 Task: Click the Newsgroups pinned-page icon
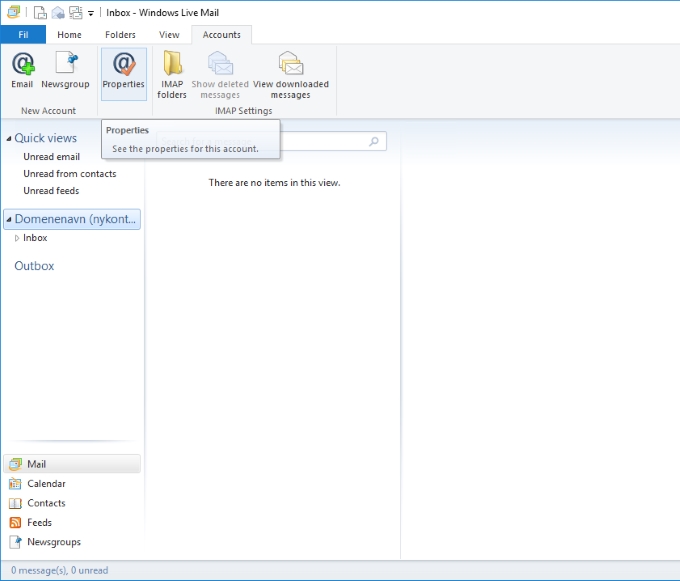tap(15, 542)
